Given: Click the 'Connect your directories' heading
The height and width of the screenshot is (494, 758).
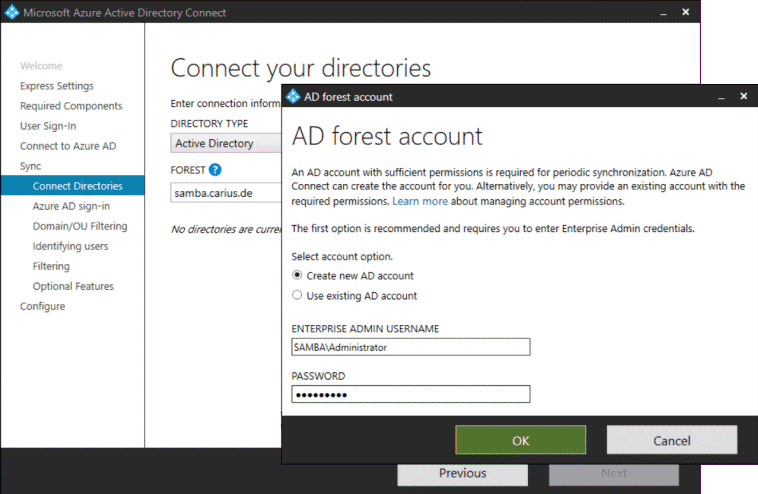Looking at the screenshot, I should (301, 68).
